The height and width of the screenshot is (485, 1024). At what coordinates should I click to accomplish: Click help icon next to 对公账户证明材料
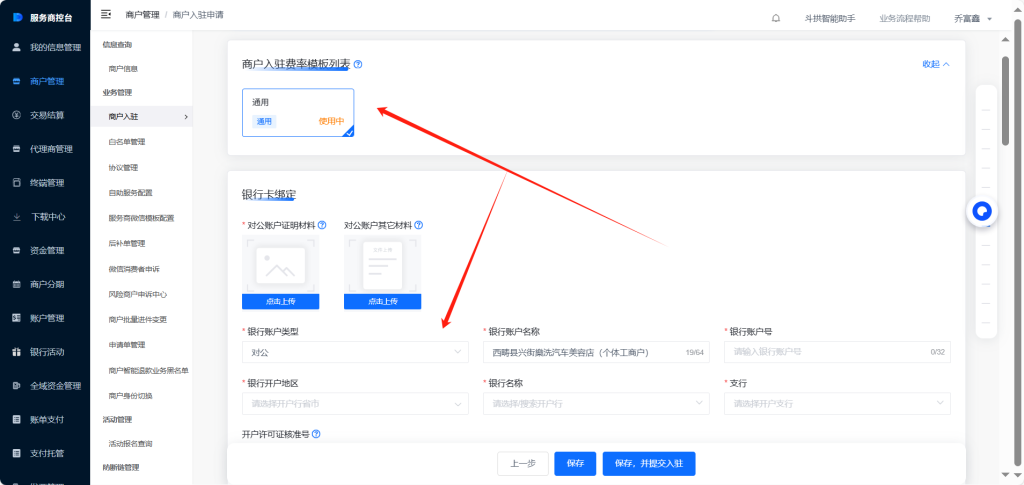pyautogui.click(x=322, y=225)
